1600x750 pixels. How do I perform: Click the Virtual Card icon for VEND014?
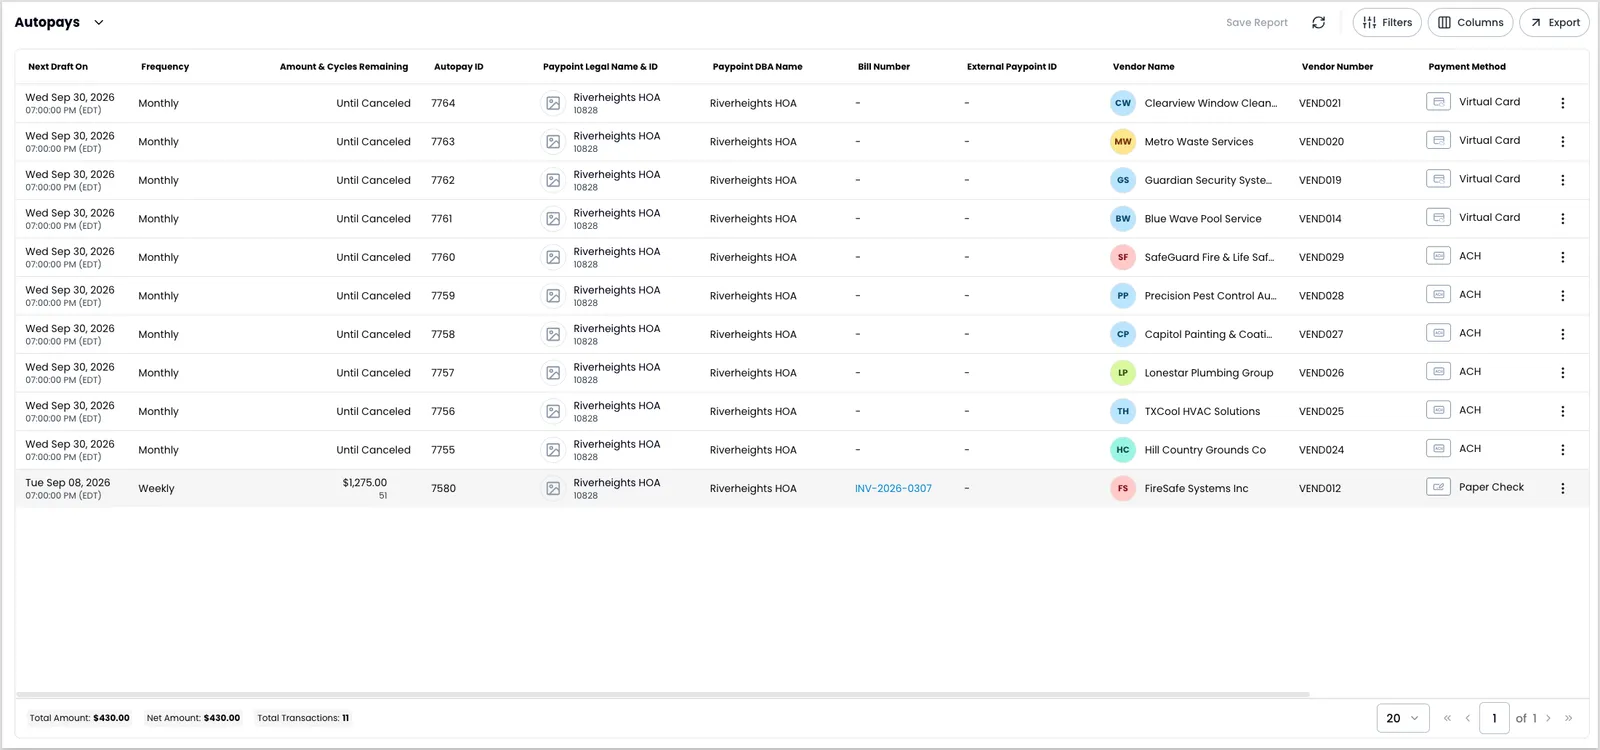1439,217
